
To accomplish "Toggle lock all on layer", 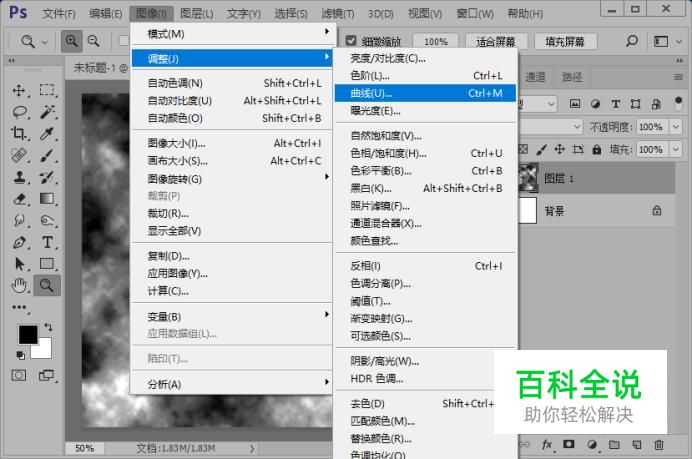I will click(x=597, y=150).
